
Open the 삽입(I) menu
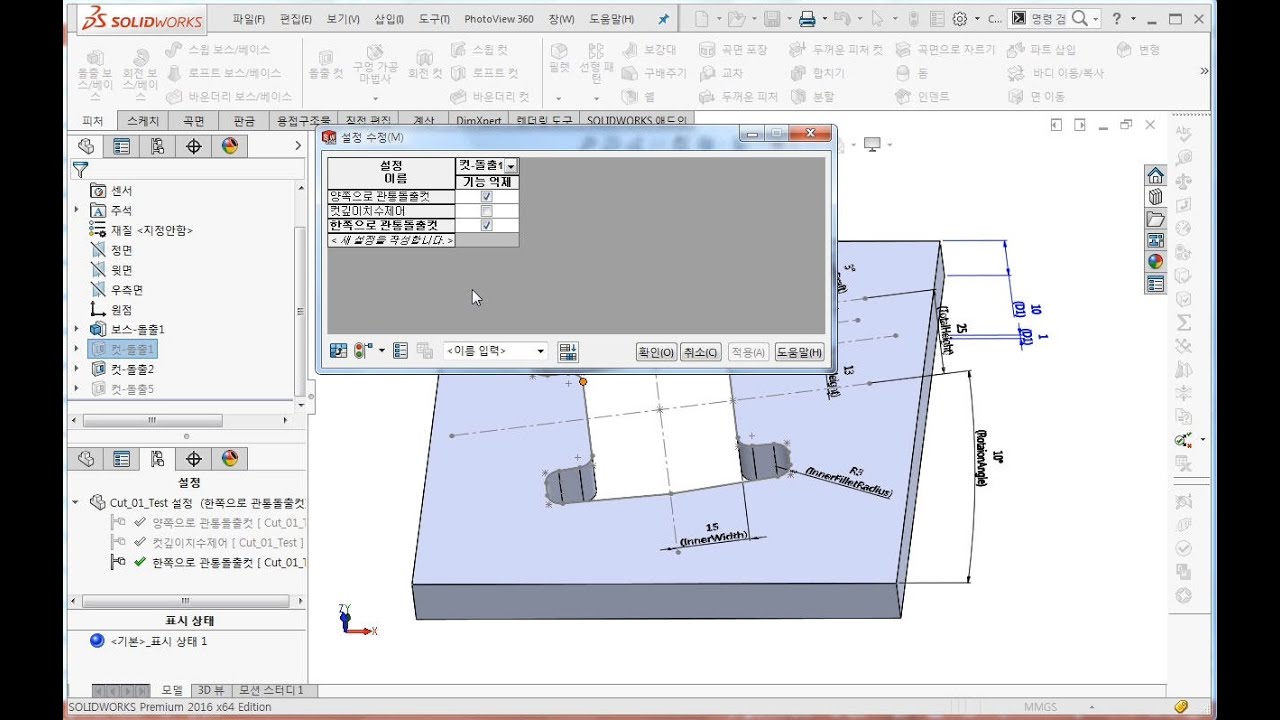(x=389, y=19)
